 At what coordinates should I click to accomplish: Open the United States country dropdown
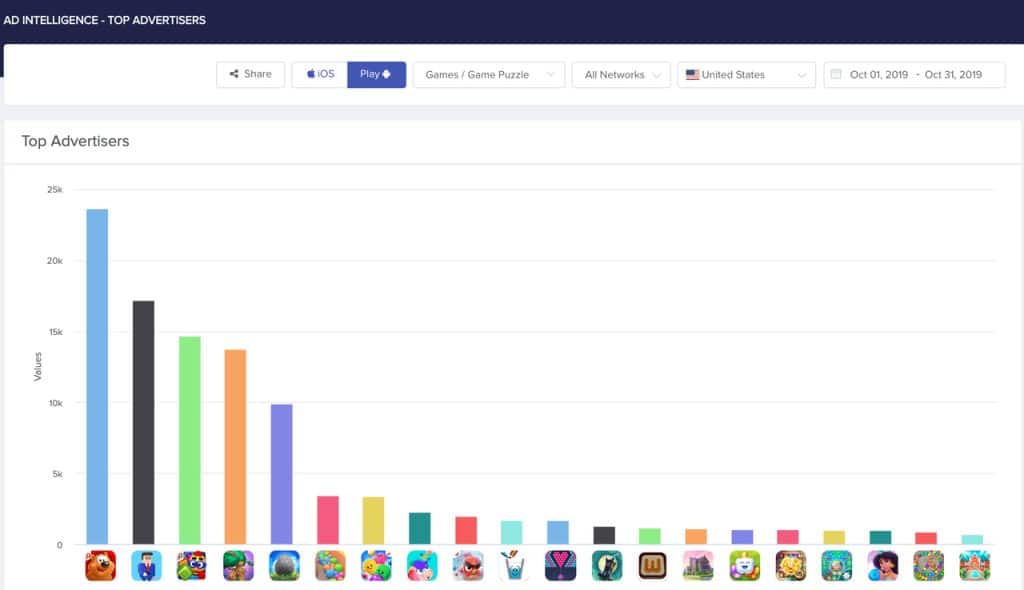click(746, 74)
